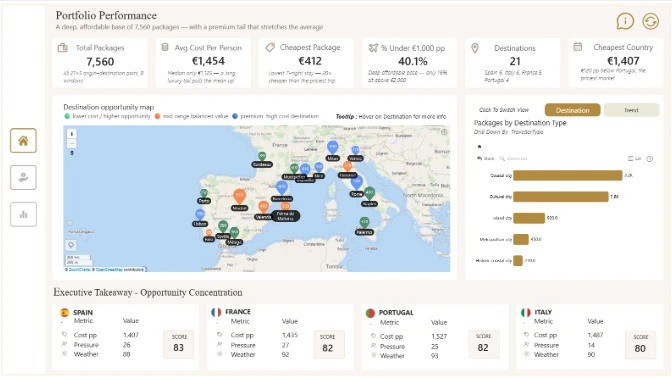
Task: Click the Spain Weather value 88
Action: [126, 354]
